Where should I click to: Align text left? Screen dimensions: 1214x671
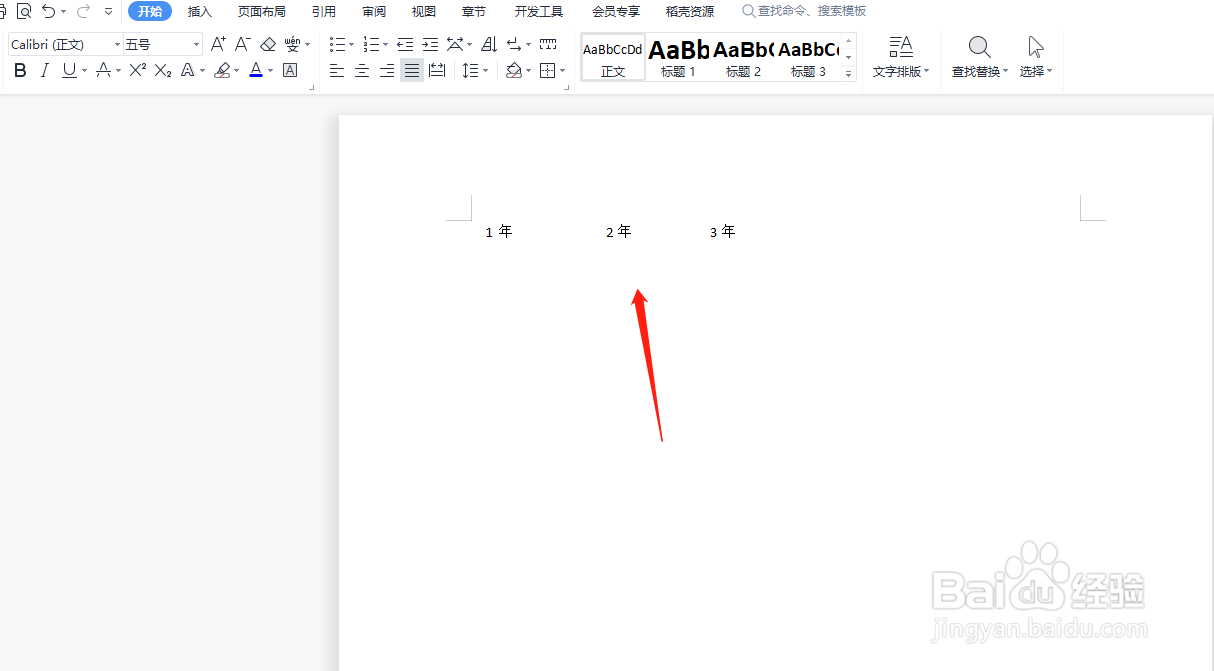coord(337,70)
